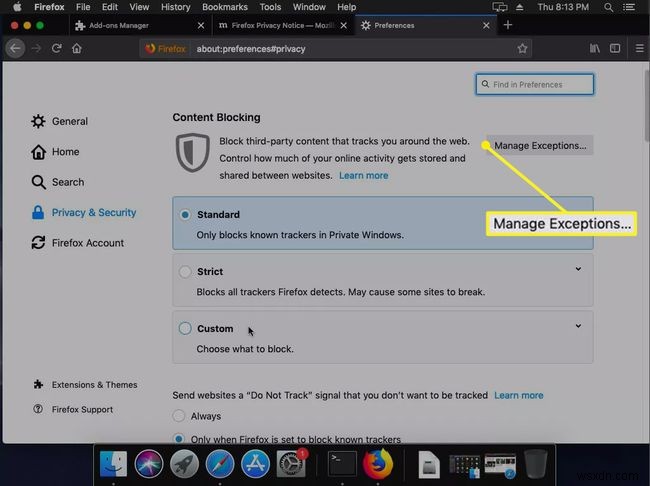Open the Library toolbar icon

[594, 49]
